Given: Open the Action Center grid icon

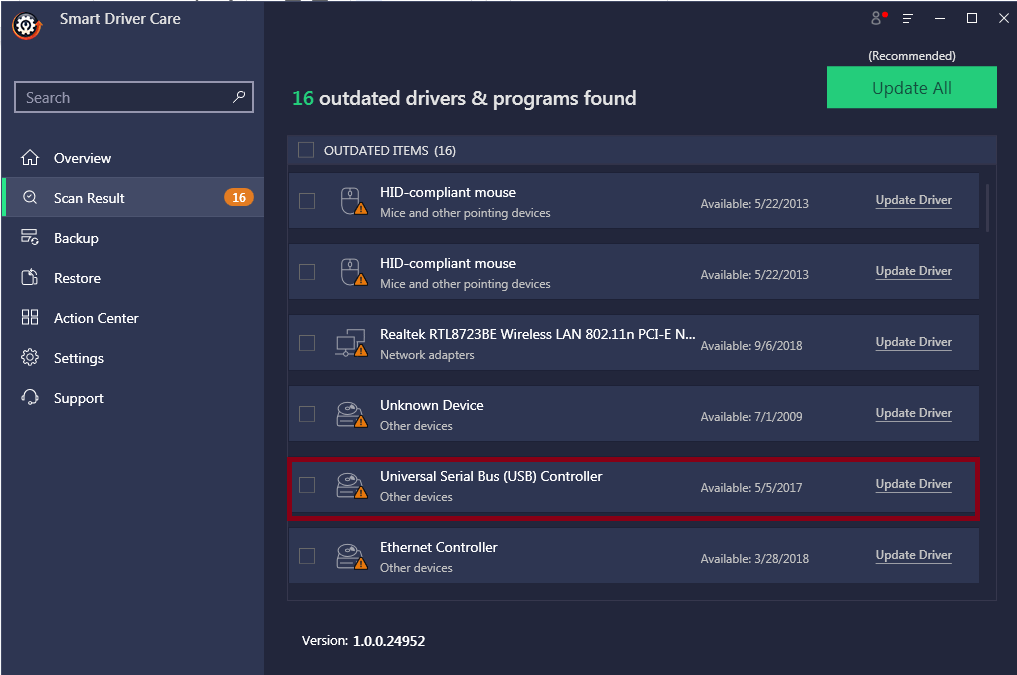Looking at the screenshot, I should pos(31,317).
